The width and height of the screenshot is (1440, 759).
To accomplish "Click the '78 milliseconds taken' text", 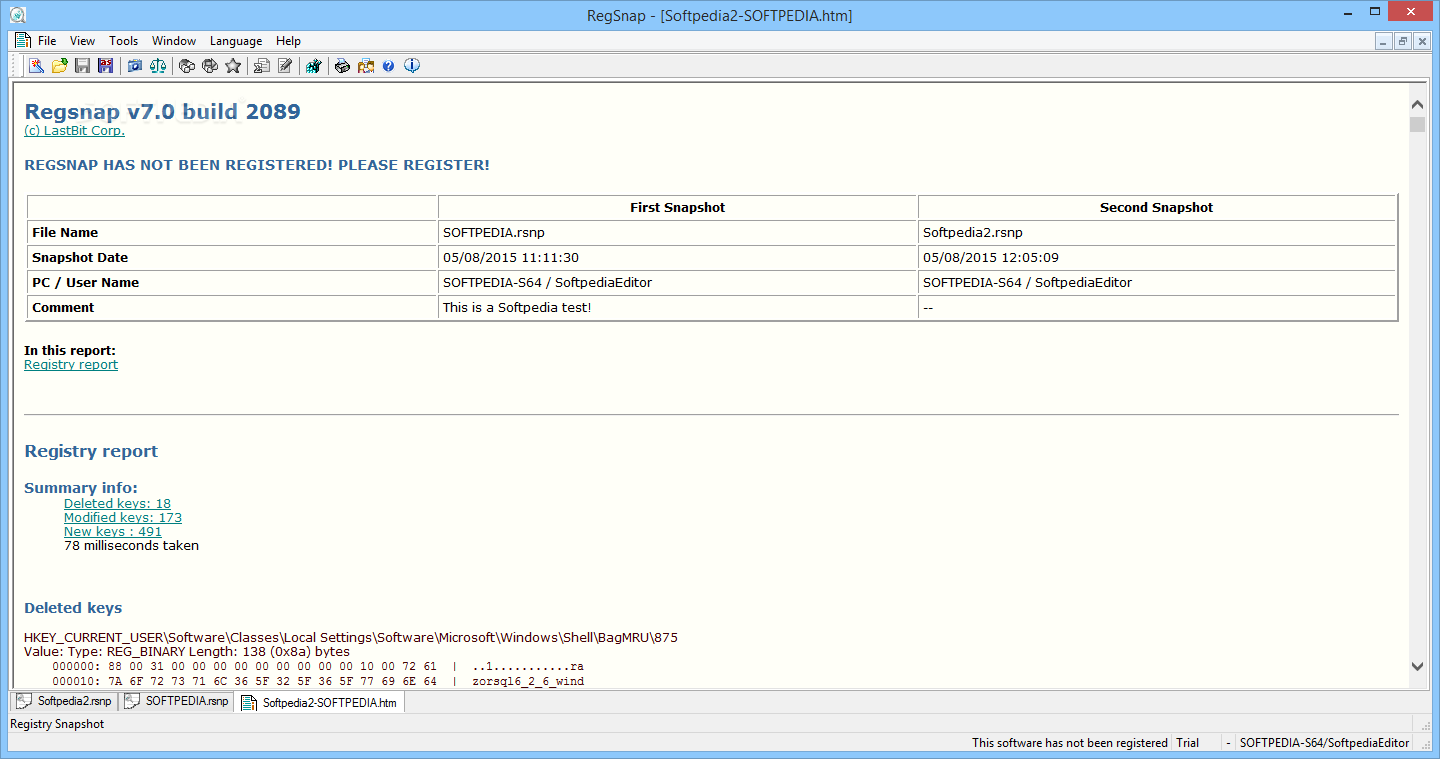I will click(x=131, y=546).
